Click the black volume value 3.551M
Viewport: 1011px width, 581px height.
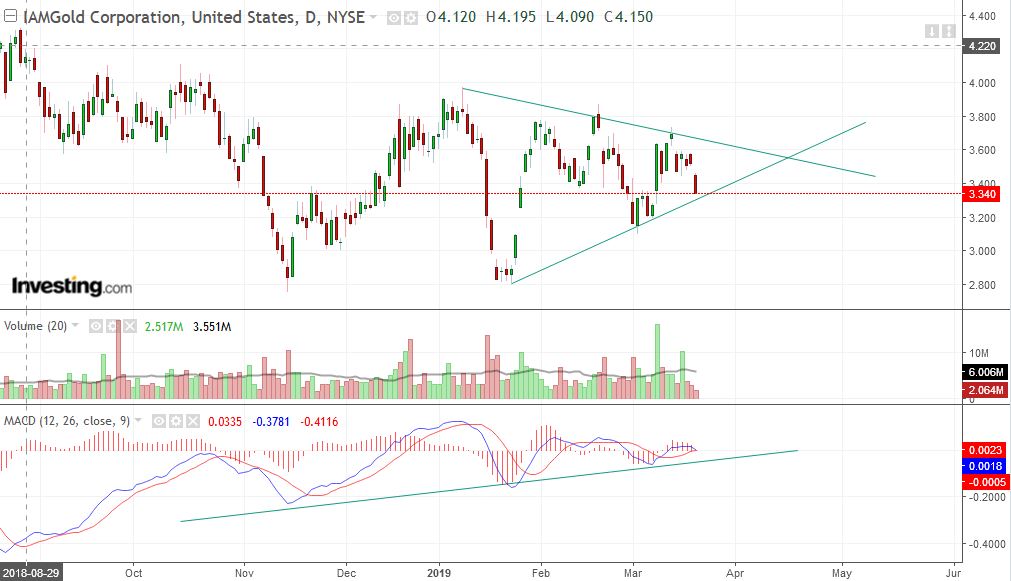212,327
